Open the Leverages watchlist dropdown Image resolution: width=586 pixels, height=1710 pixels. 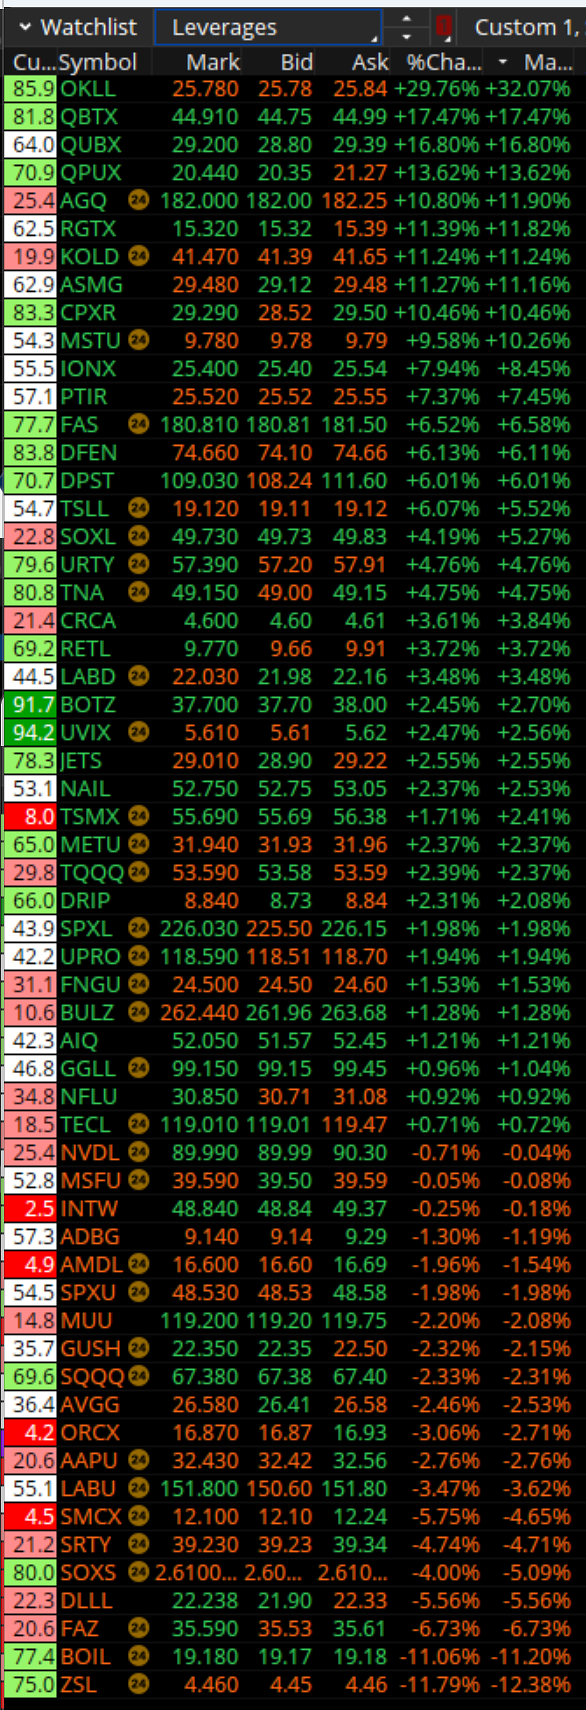(268, 27)
